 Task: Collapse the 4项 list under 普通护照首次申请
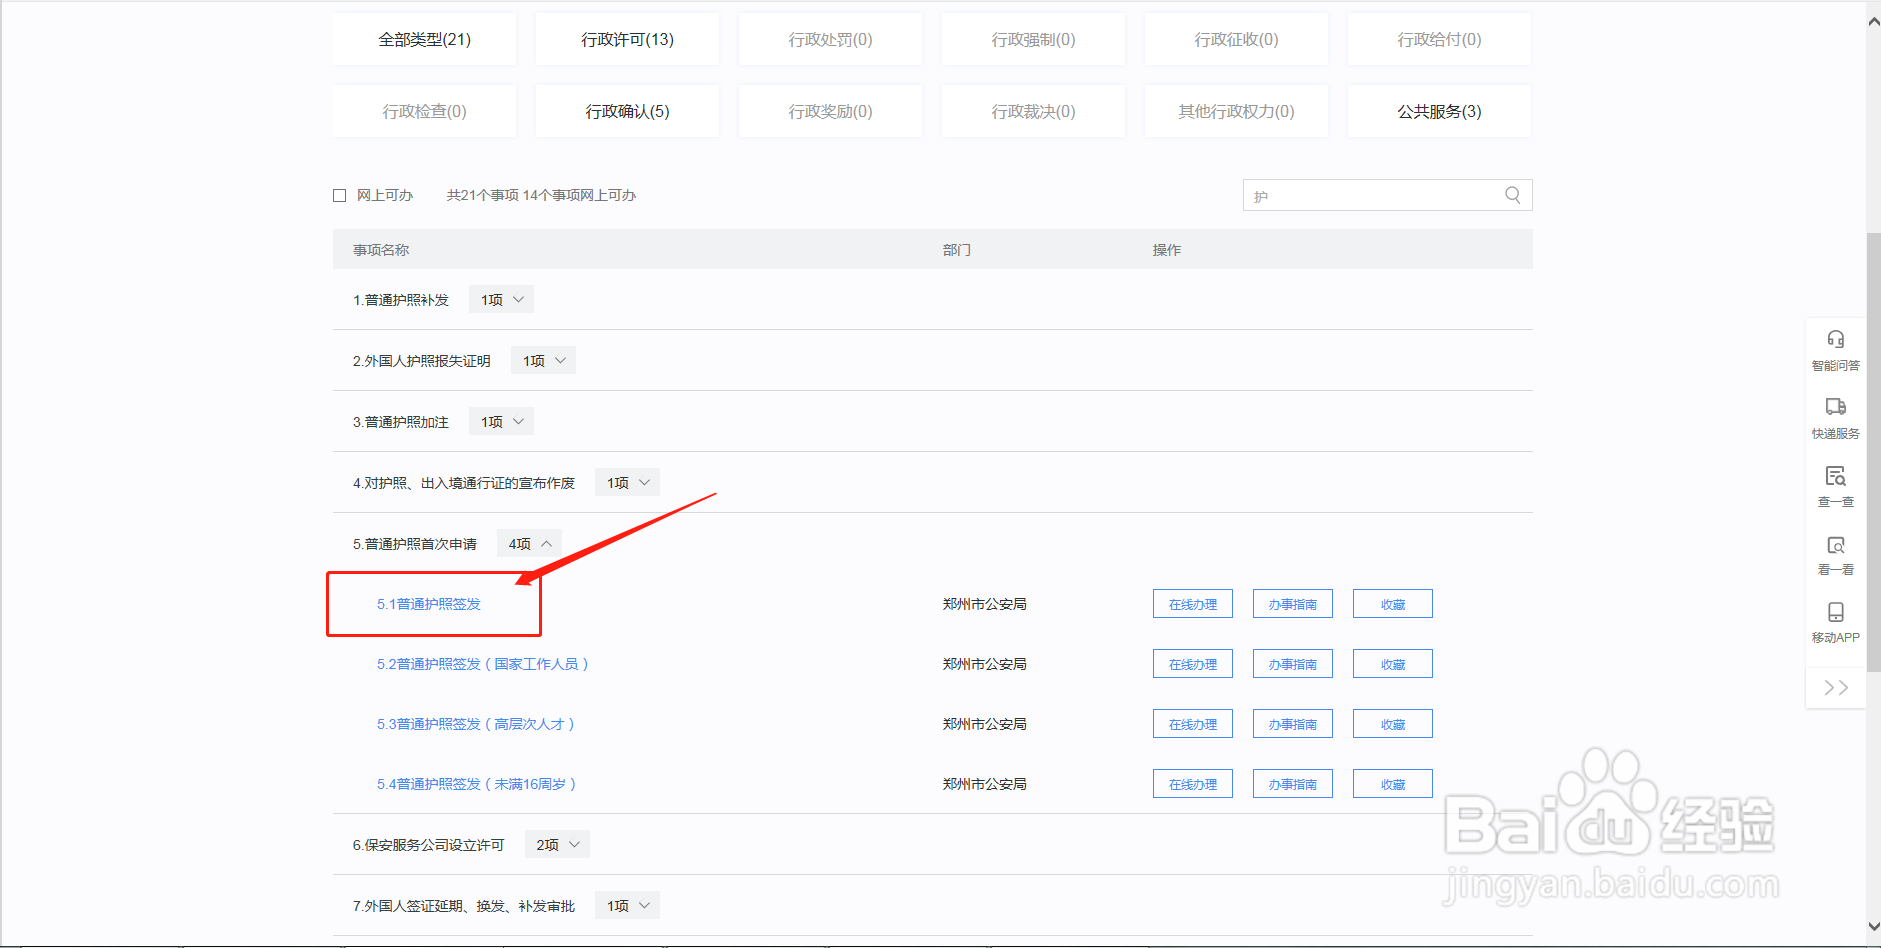coord(529,542)
